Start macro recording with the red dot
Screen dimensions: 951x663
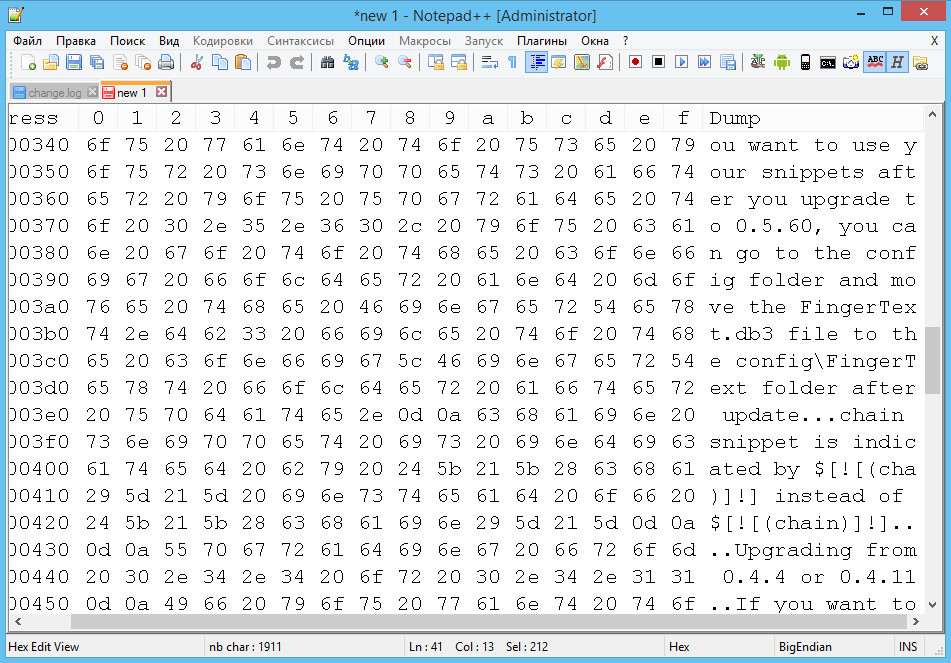coord(635,62)
